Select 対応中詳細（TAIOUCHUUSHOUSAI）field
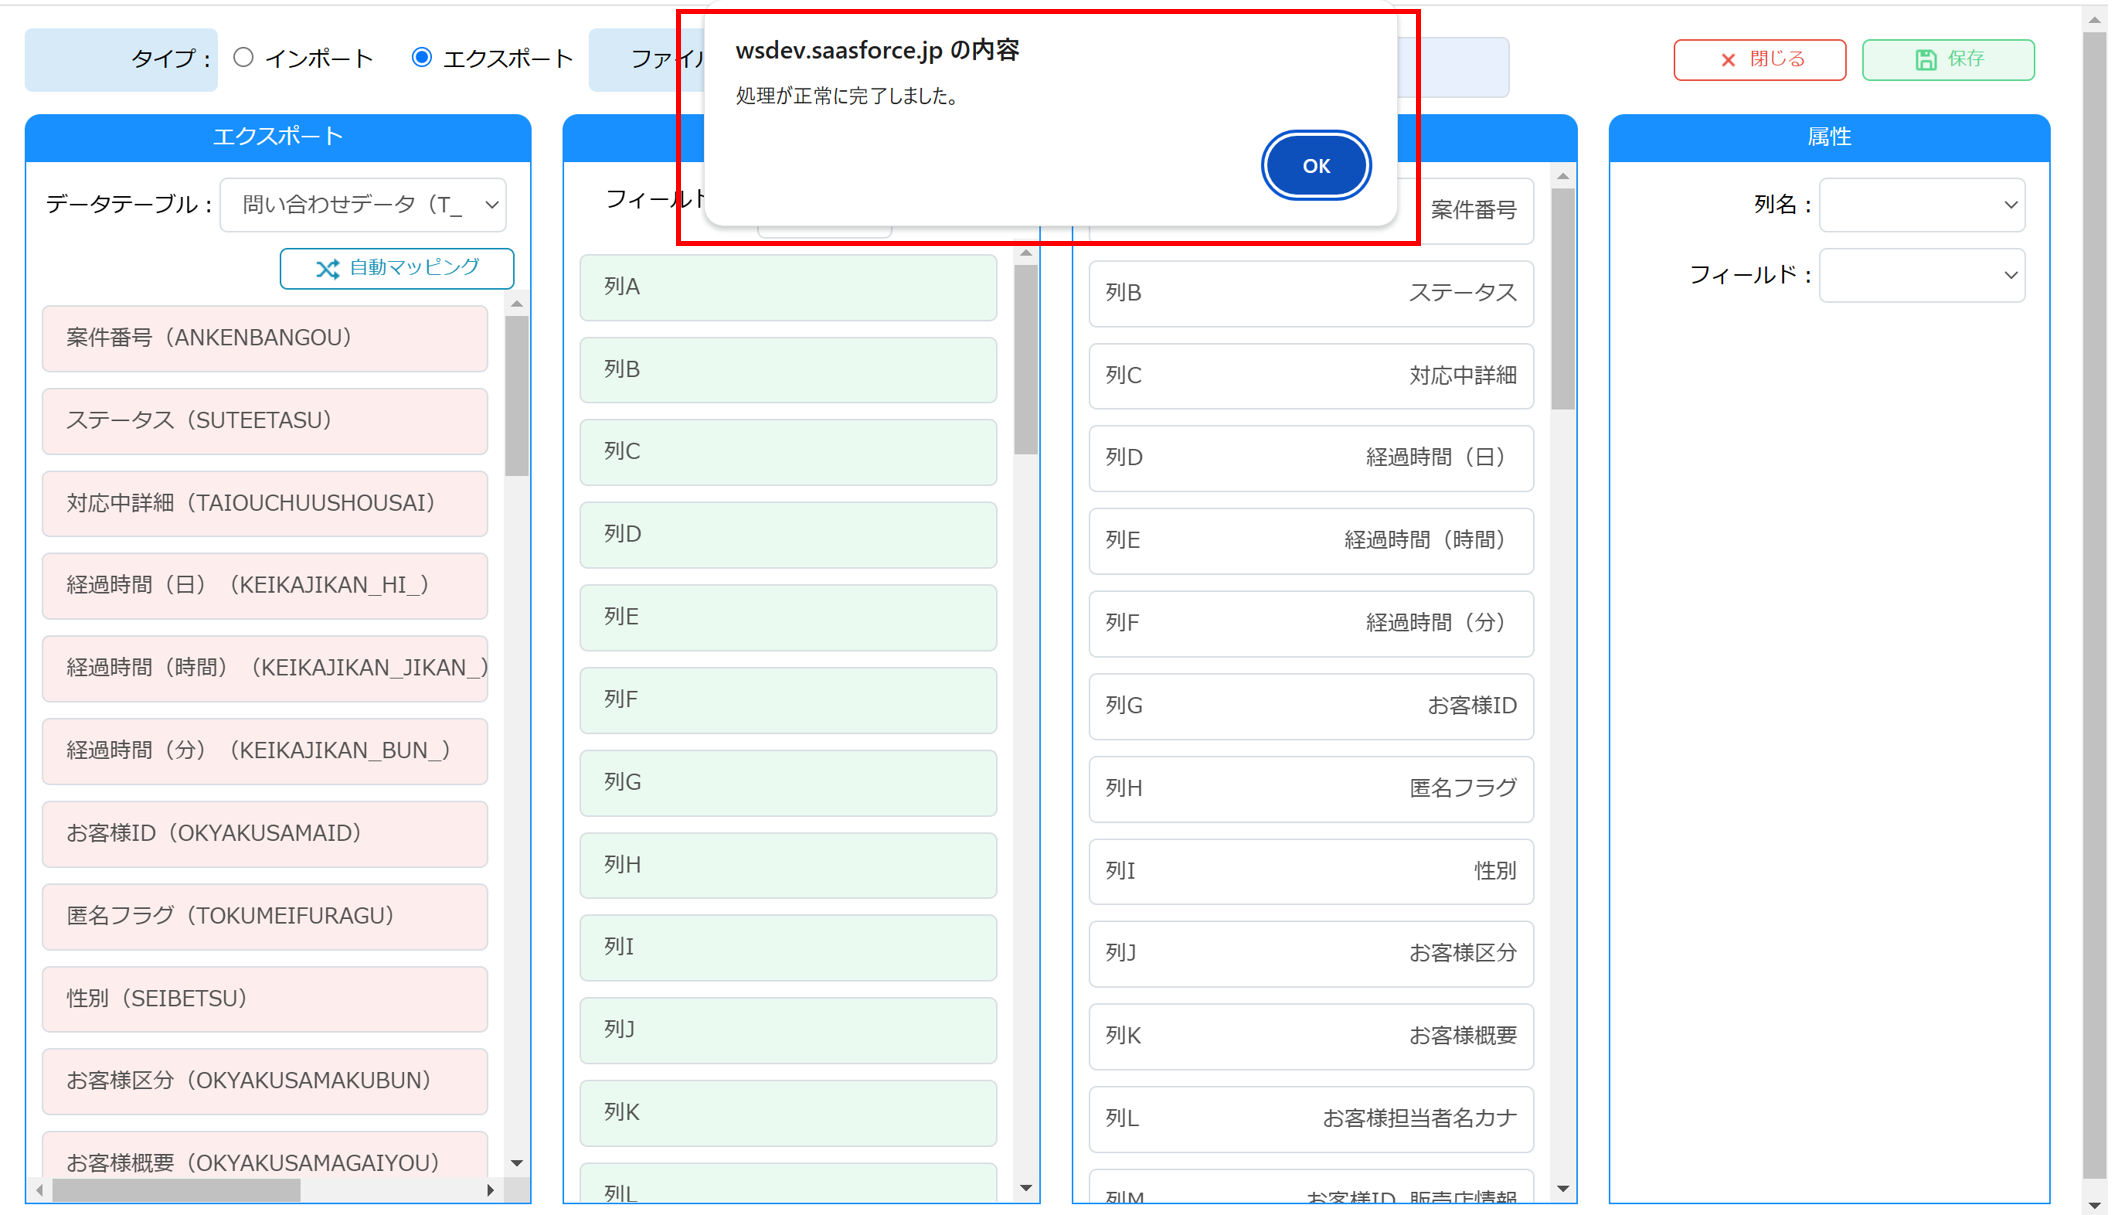Viewport: 2127px width, 1215px height. [265, 503]
